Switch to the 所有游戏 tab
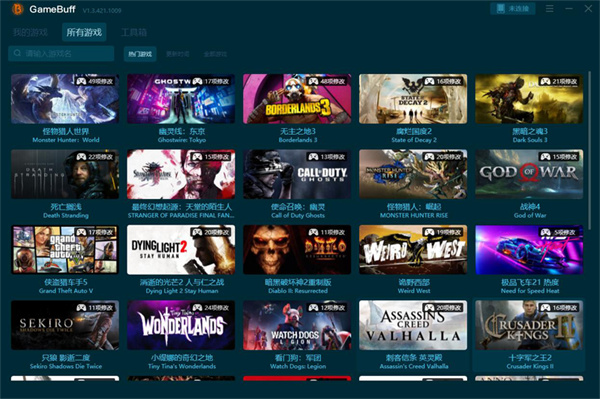This screenshot has width=600, height=399. (x=84, y=32)
